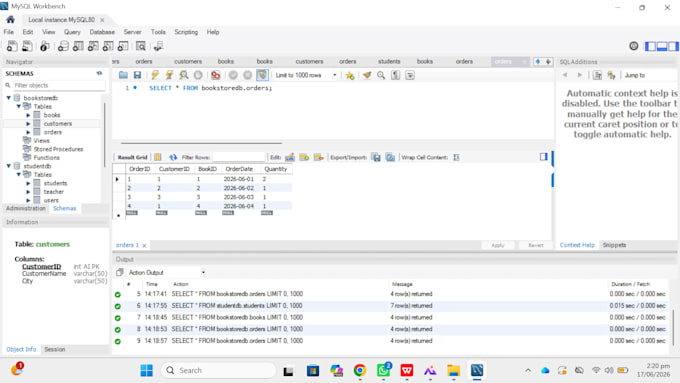Image resolution: width=680 pixels, height=383 pixels.
Task: Click the Apply button under results
Action: 498,246
